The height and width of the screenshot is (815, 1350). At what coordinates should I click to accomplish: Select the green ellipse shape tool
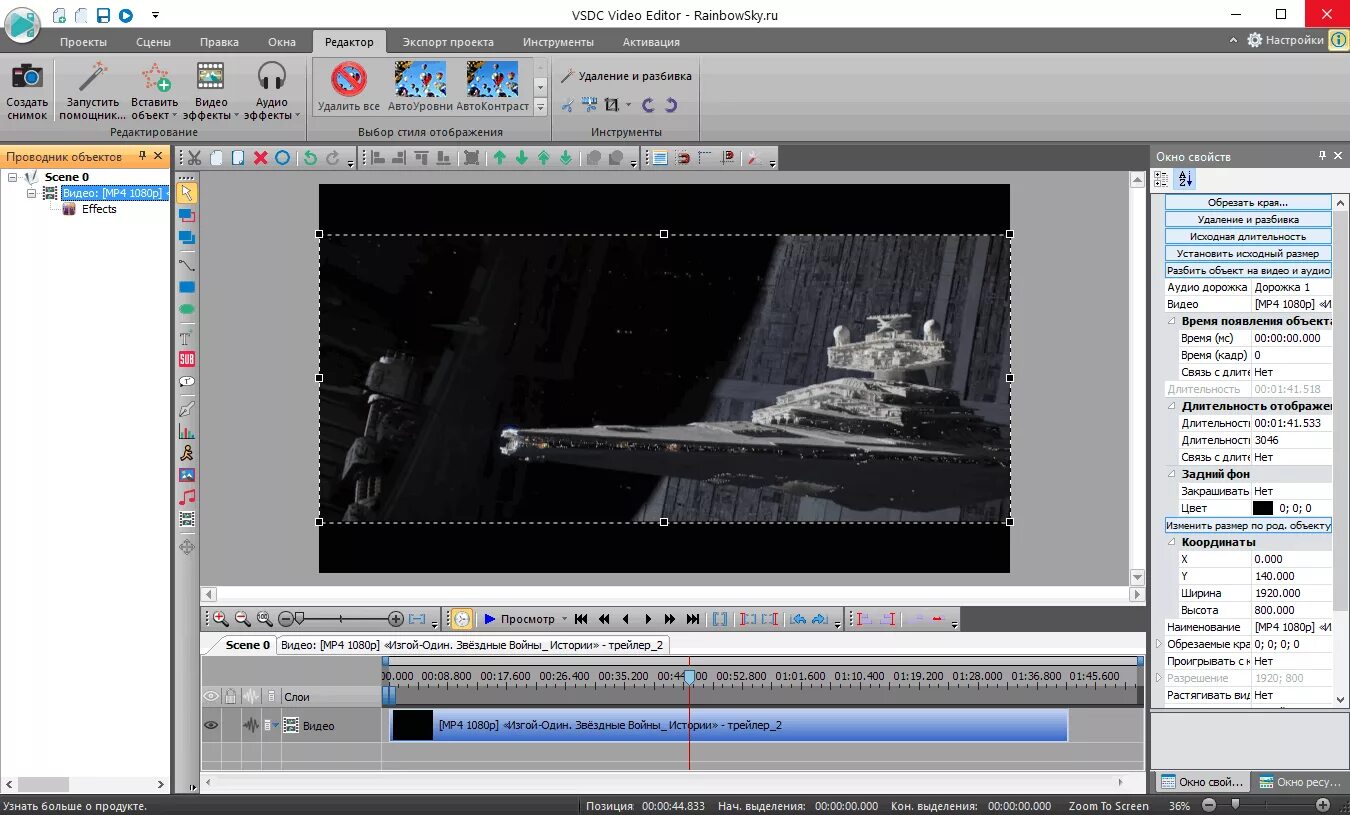tap(187, 311)
